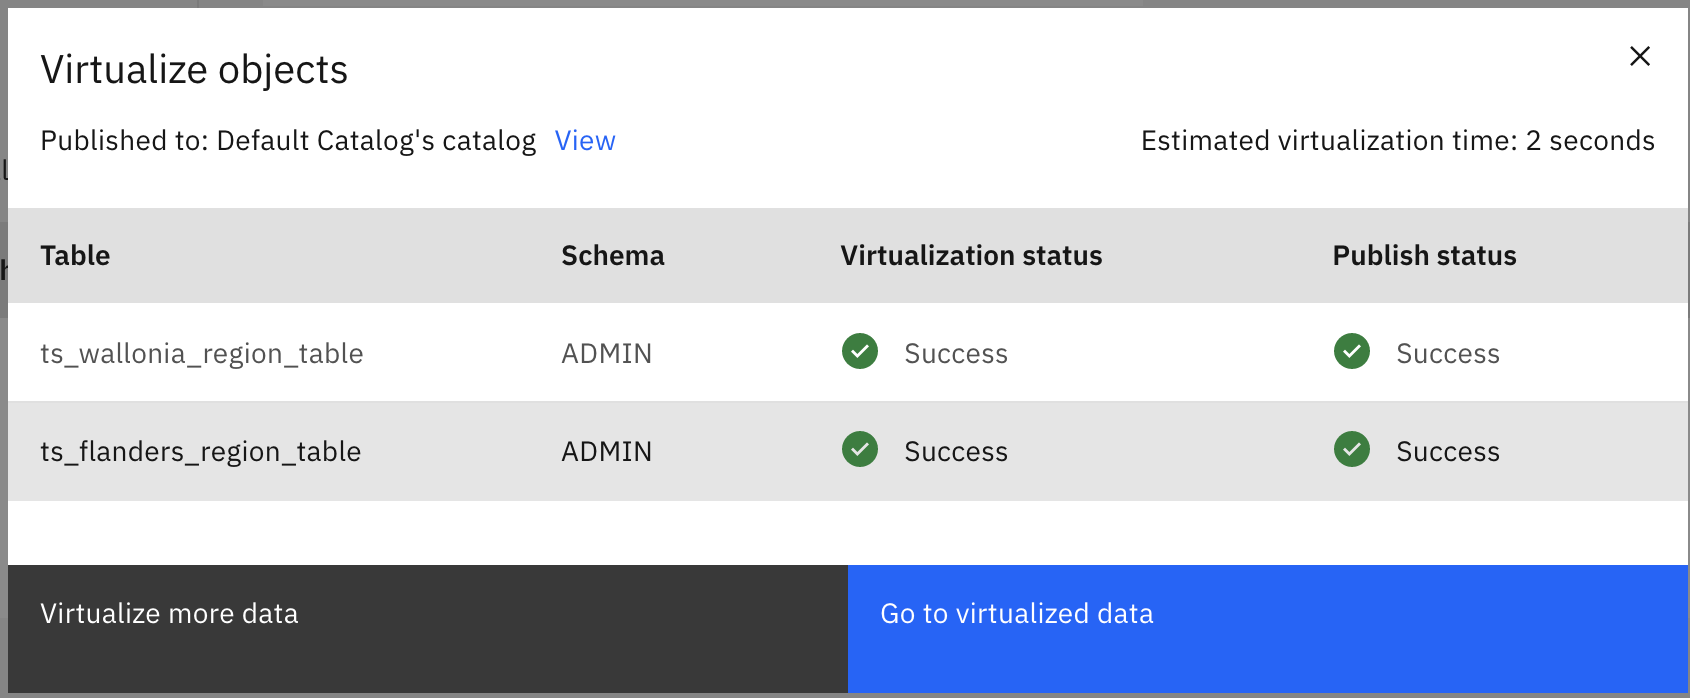Image resolution: width=1690 pixels, height=698 pixels.
Task: Click publish success icon for ts_flanders_region_table
Action: point(1352,450)
